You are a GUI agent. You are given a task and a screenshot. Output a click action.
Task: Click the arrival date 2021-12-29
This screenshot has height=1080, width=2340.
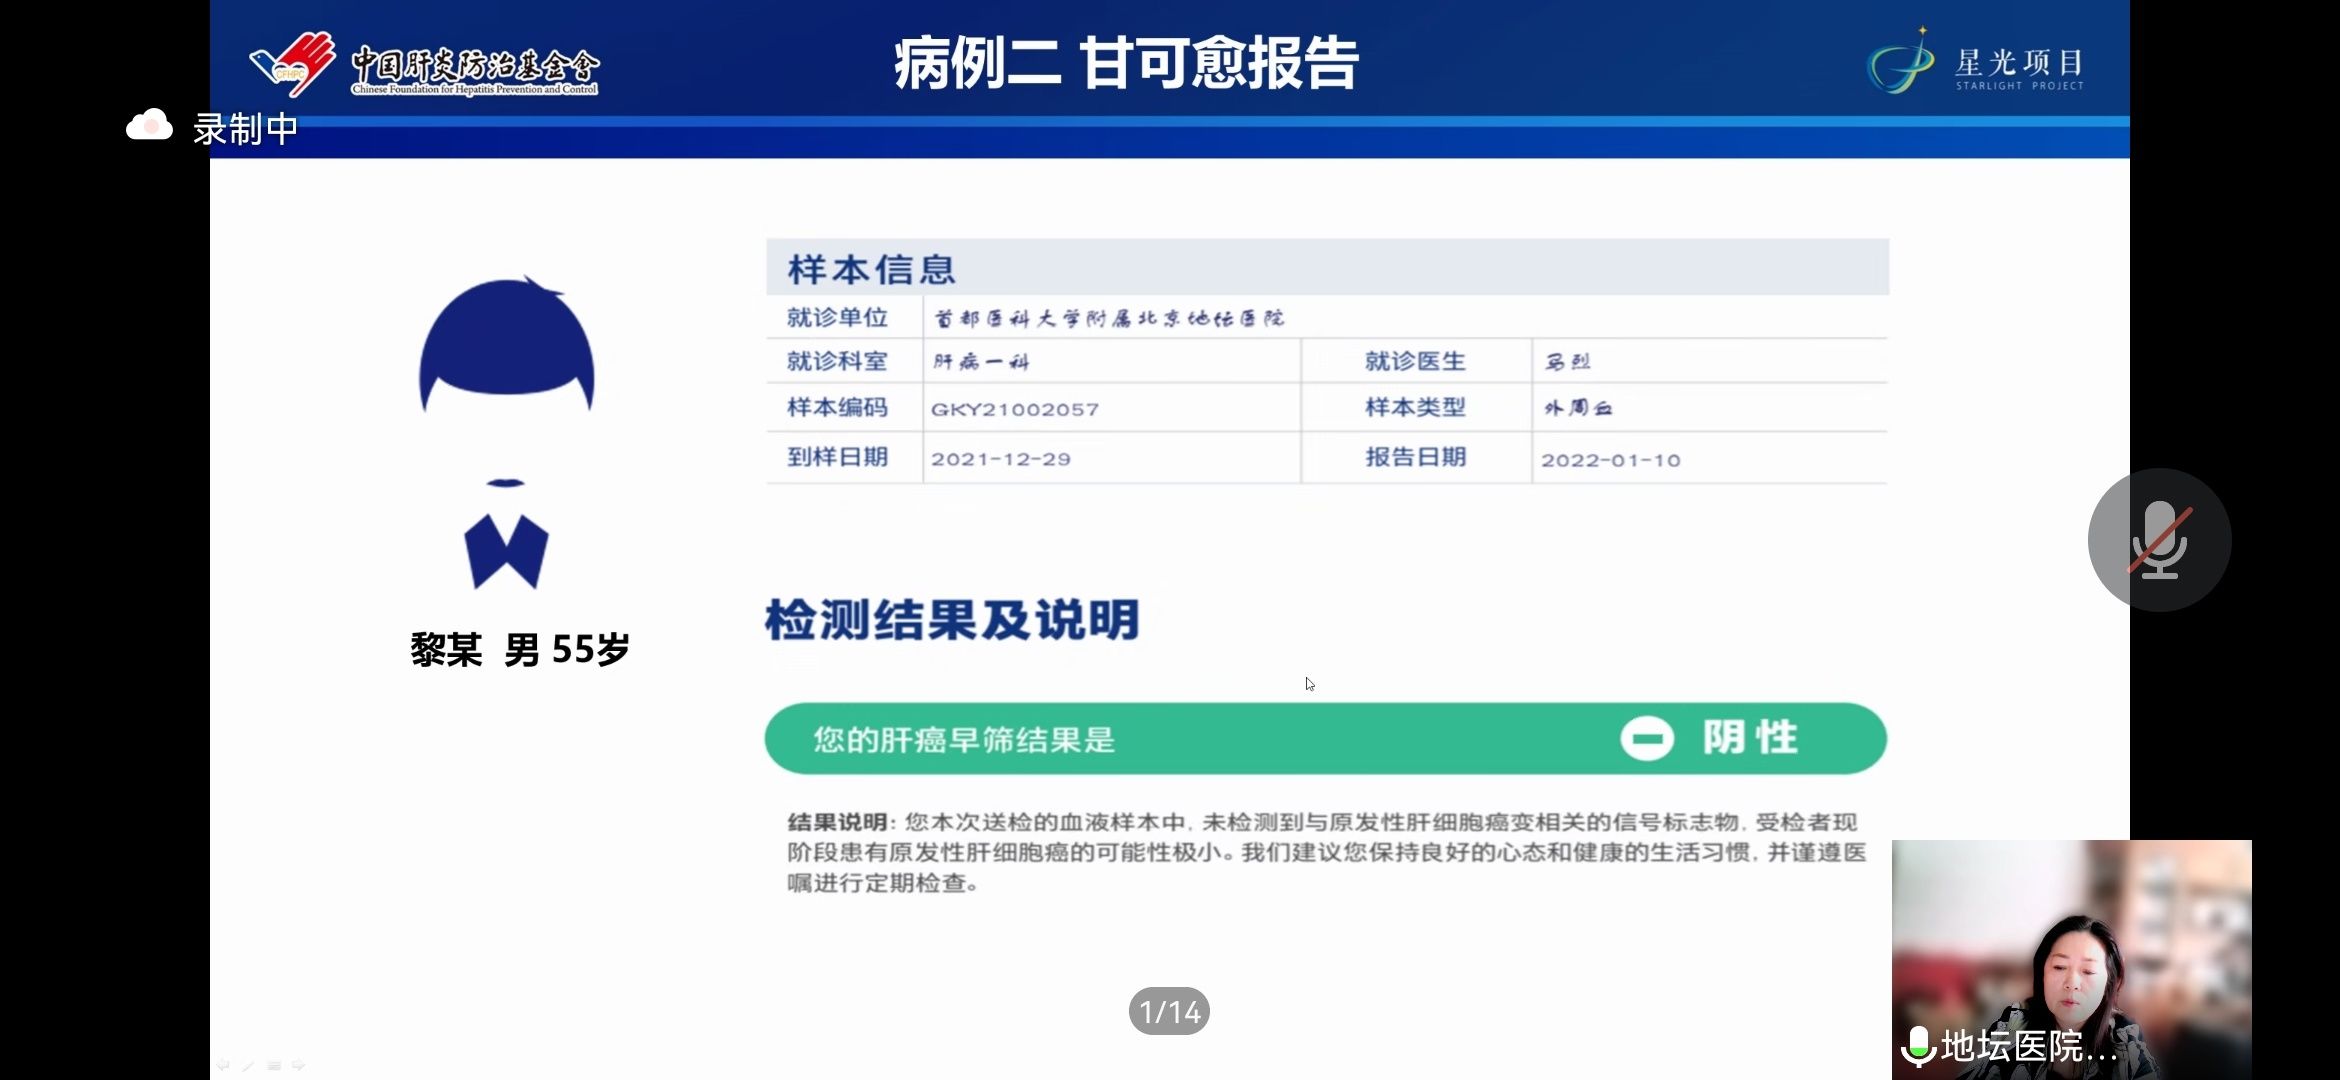(x=1001, y=459)
